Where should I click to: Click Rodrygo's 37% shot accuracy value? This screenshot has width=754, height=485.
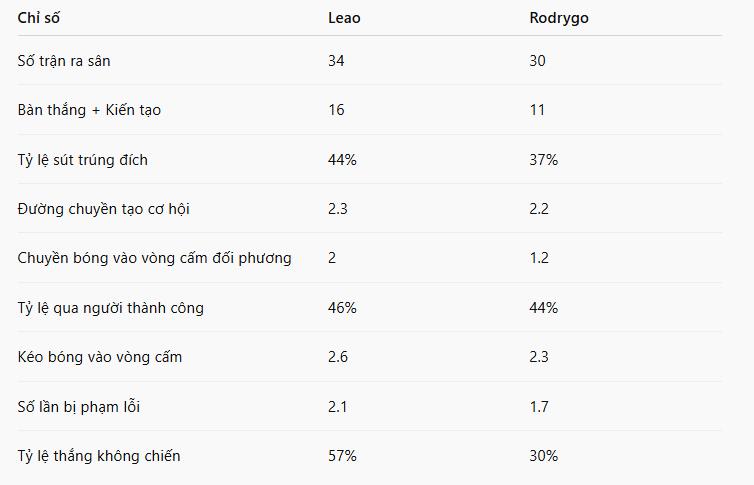[x=543, y=160]
